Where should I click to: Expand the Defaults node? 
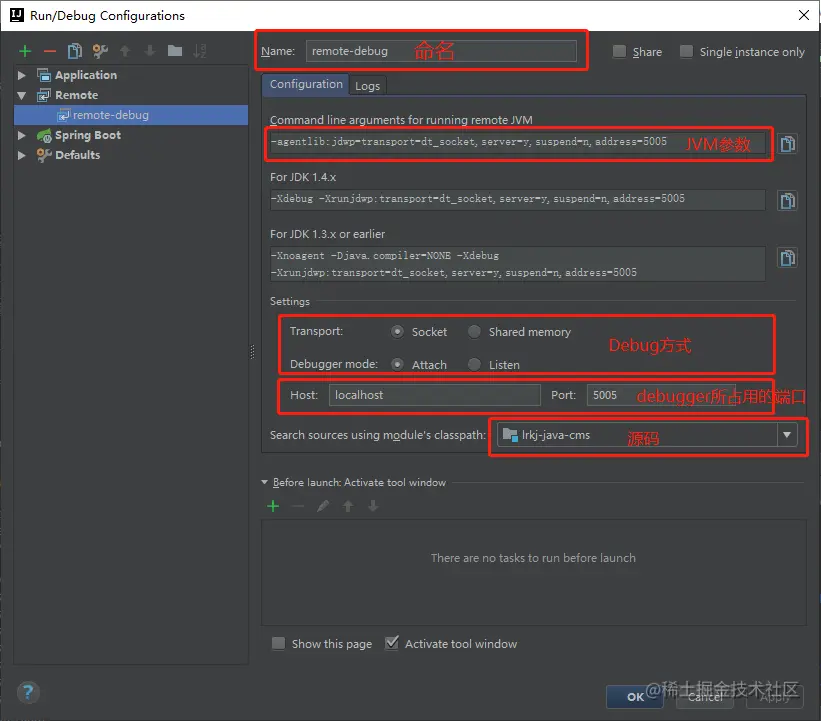21,155
